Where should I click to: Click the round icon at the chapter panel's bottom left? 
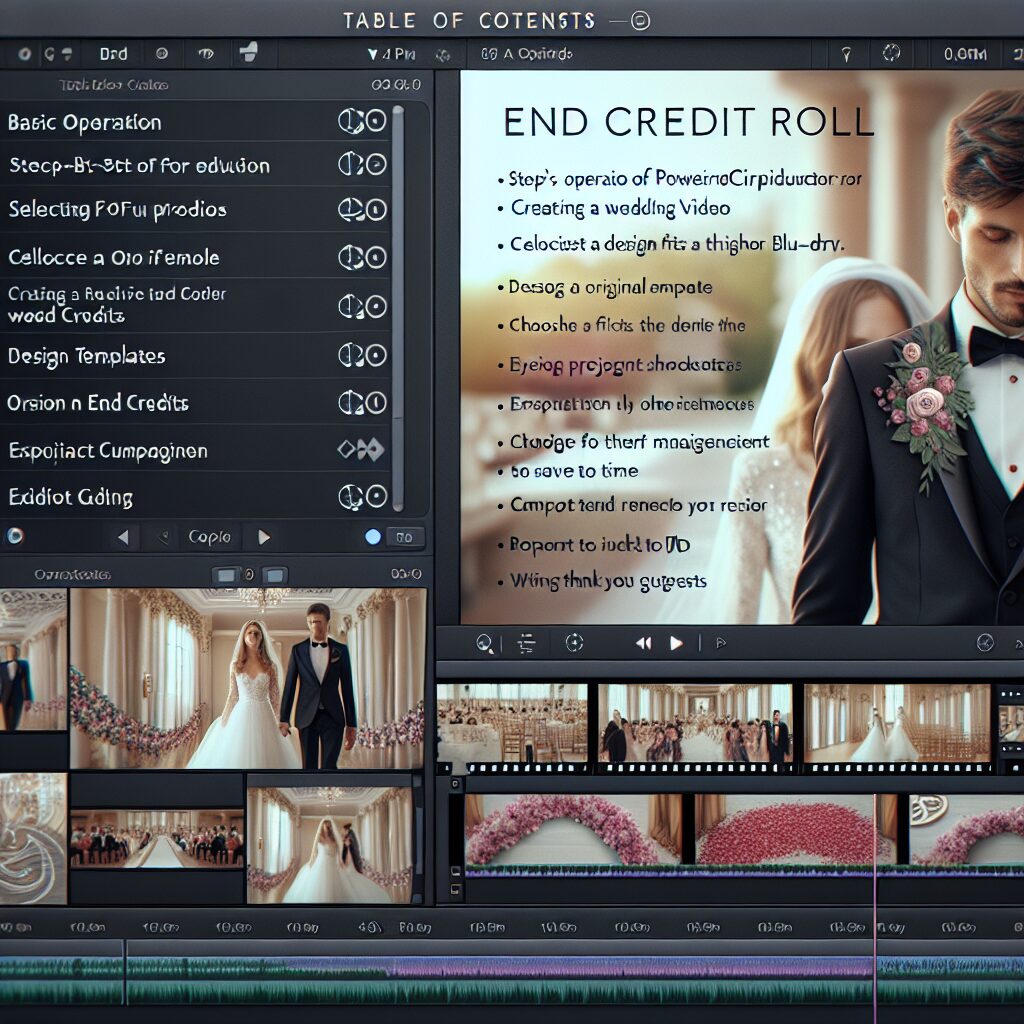[x=14, y=536]
